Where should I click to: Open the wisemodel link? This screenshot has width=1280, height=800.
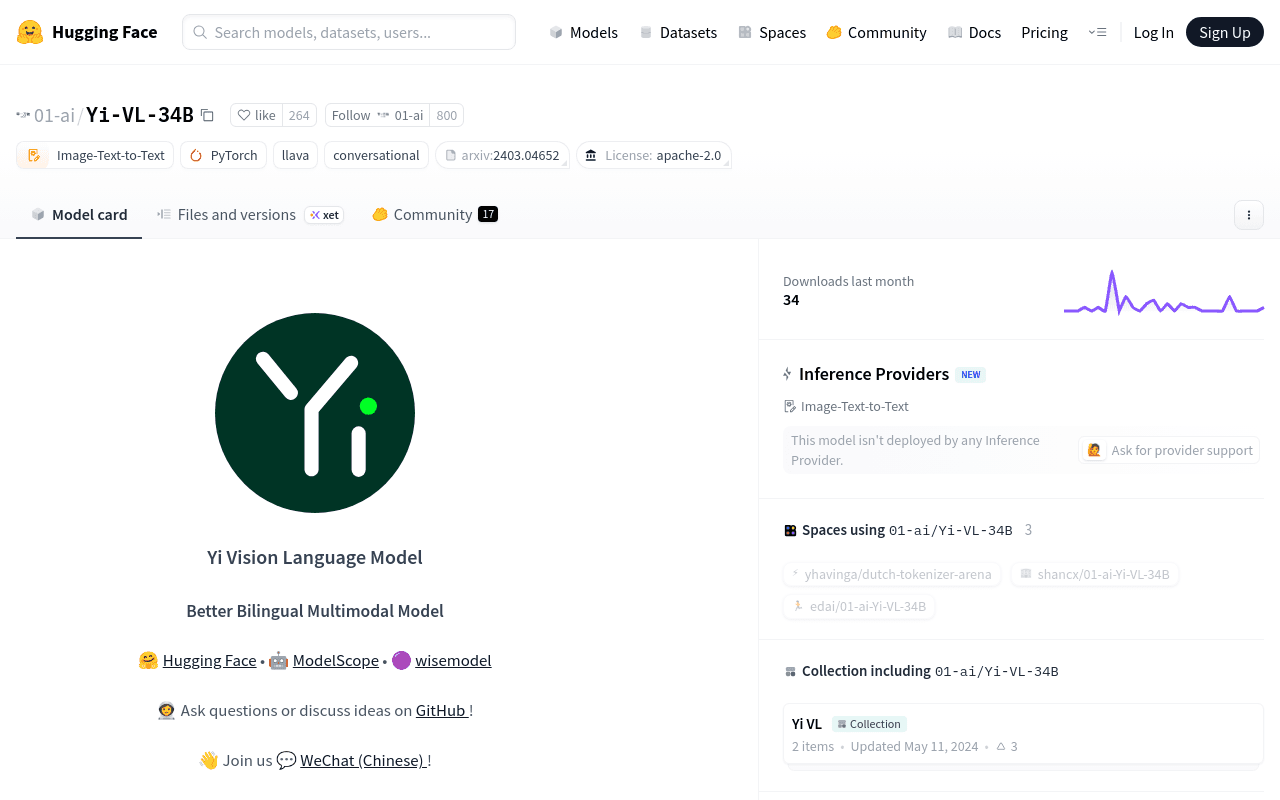coord(453,660)
